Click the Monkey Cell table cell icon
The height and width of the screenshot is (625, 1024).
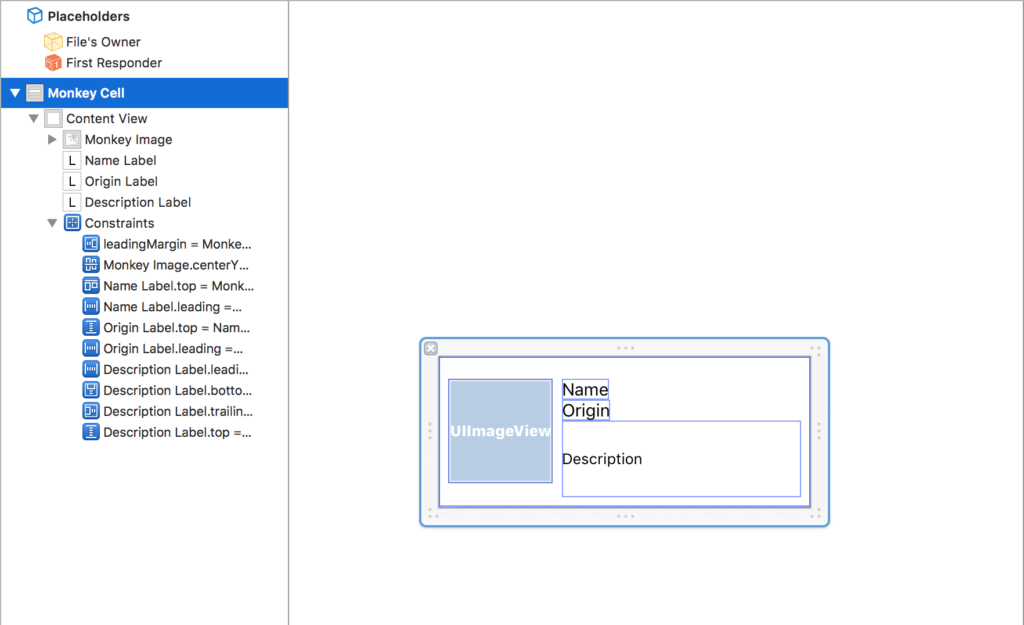click(35, 93)
